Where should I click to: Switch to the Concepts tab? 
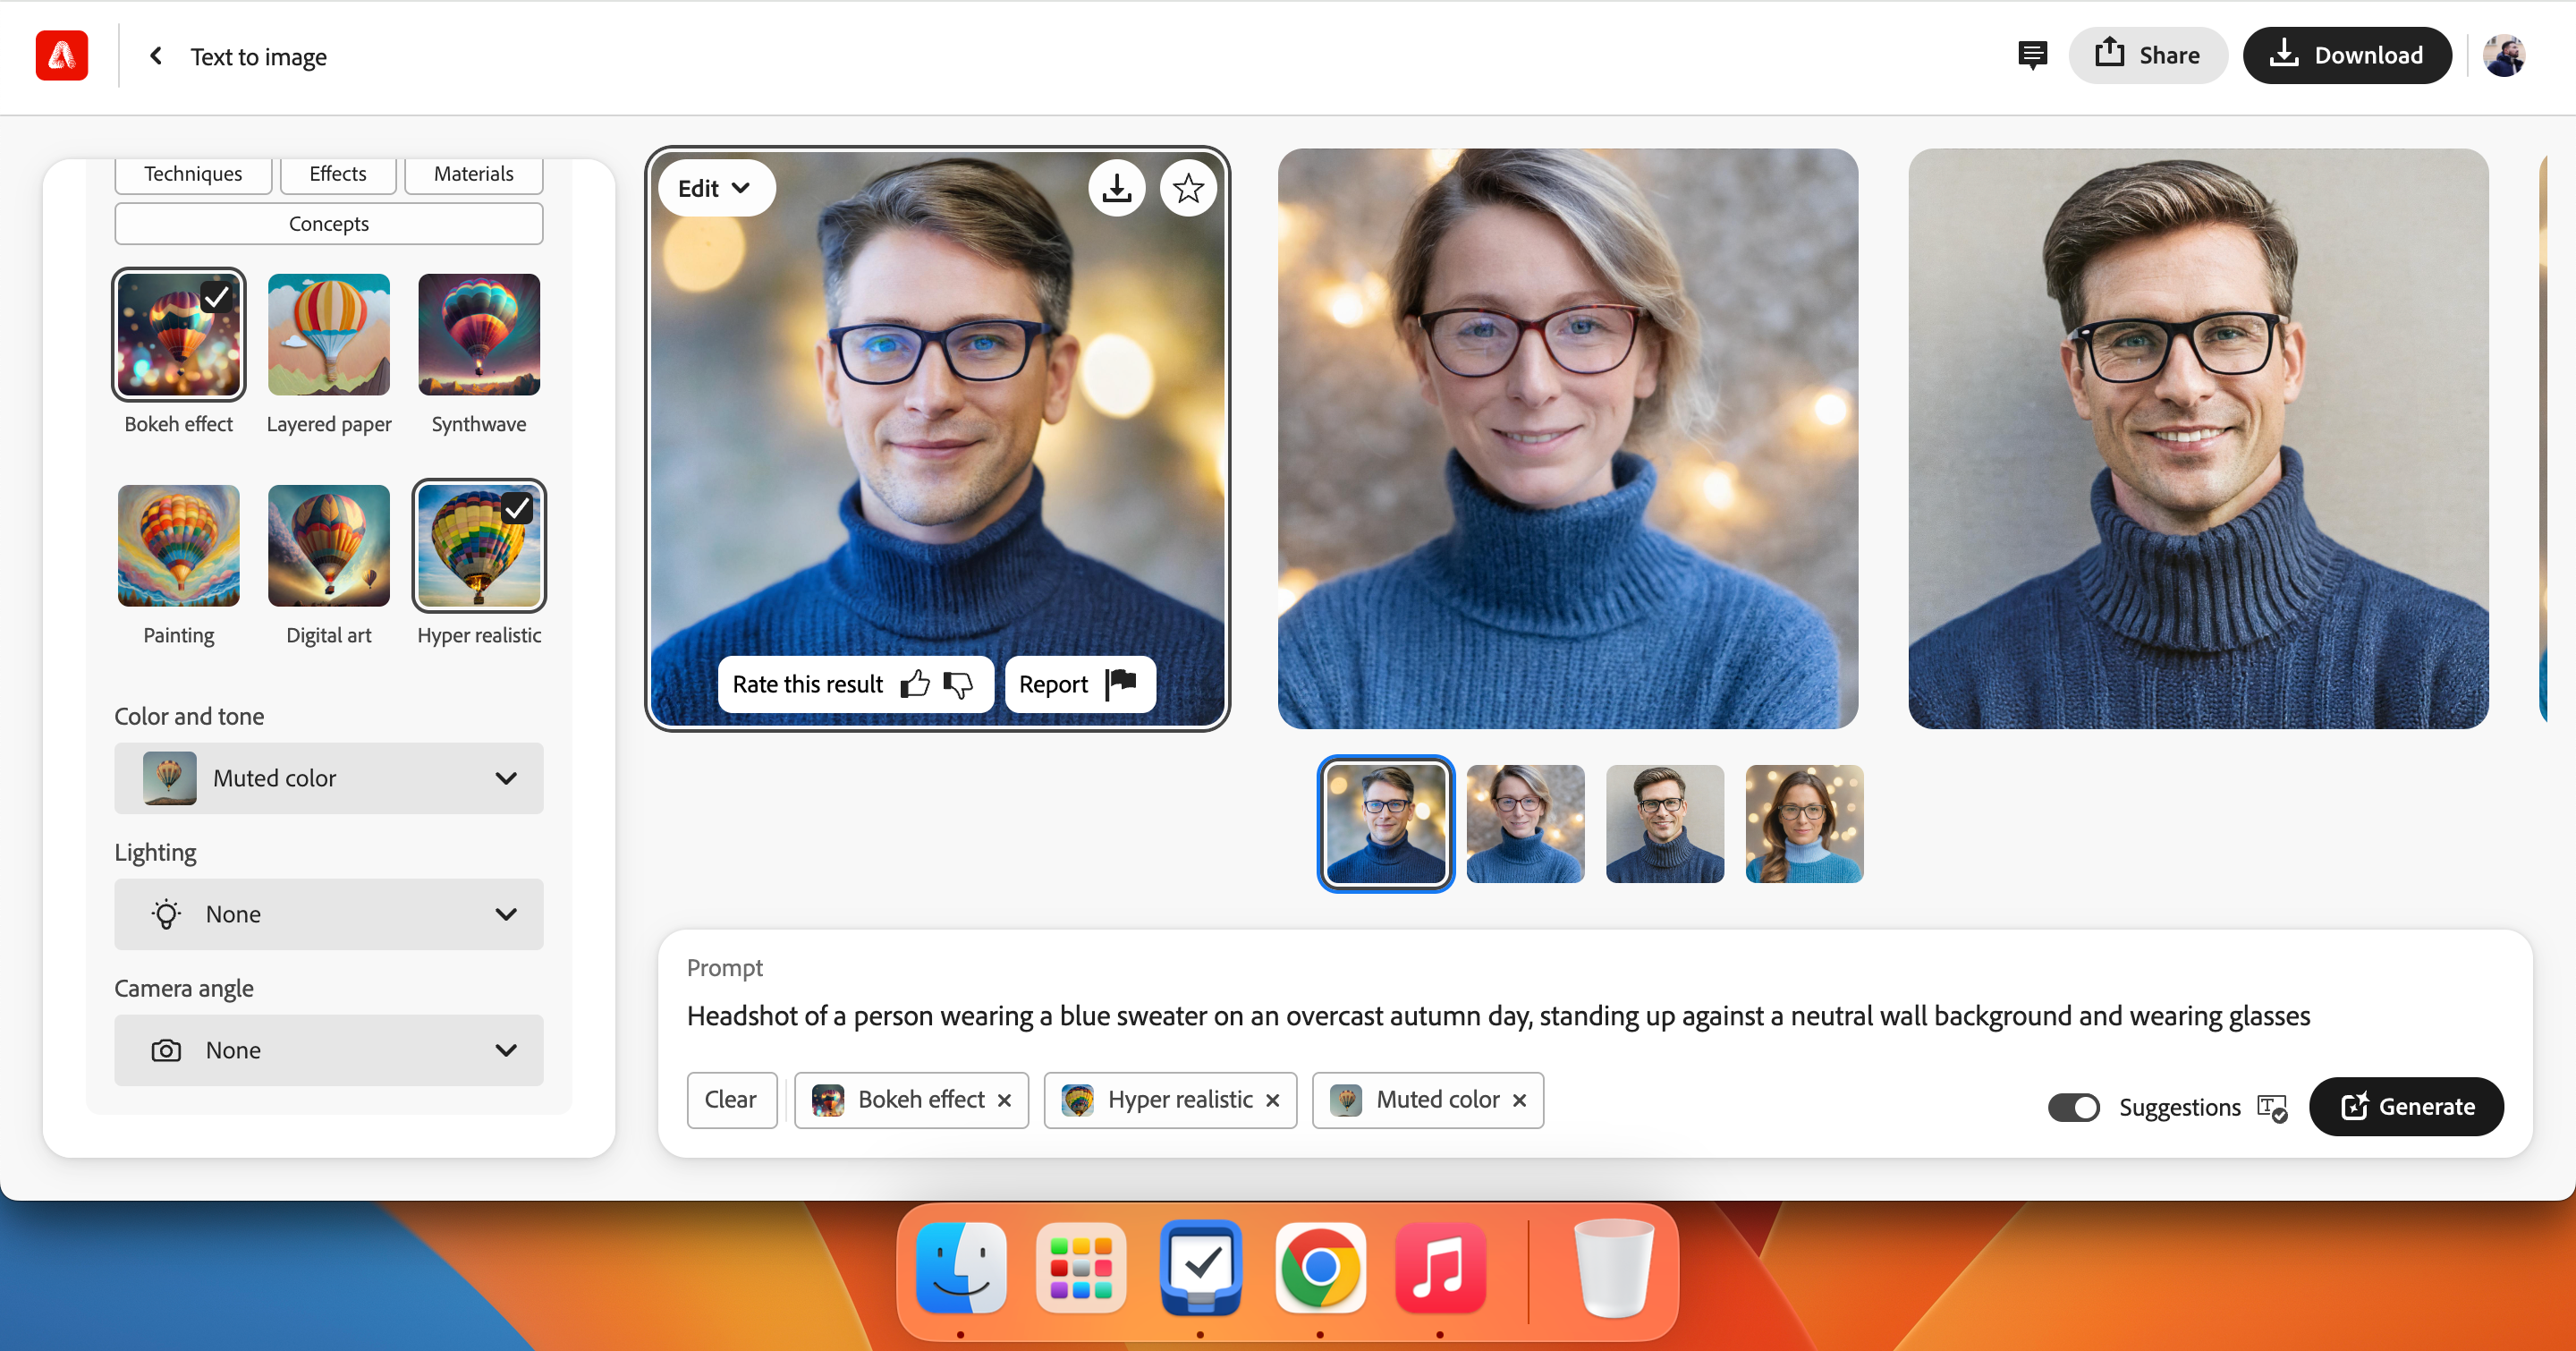pyautogui.click(x=329, y=224)
